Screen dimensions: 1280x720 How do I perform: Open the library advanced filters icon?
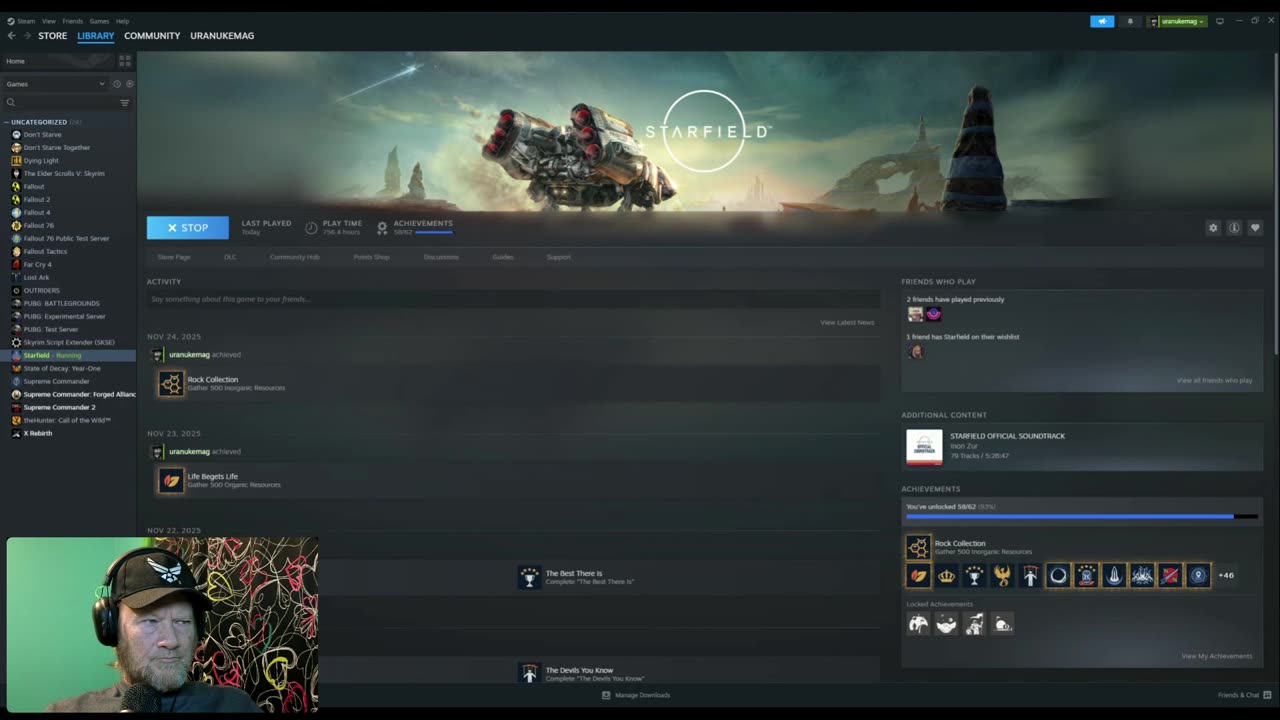click(x=125, y=102)
